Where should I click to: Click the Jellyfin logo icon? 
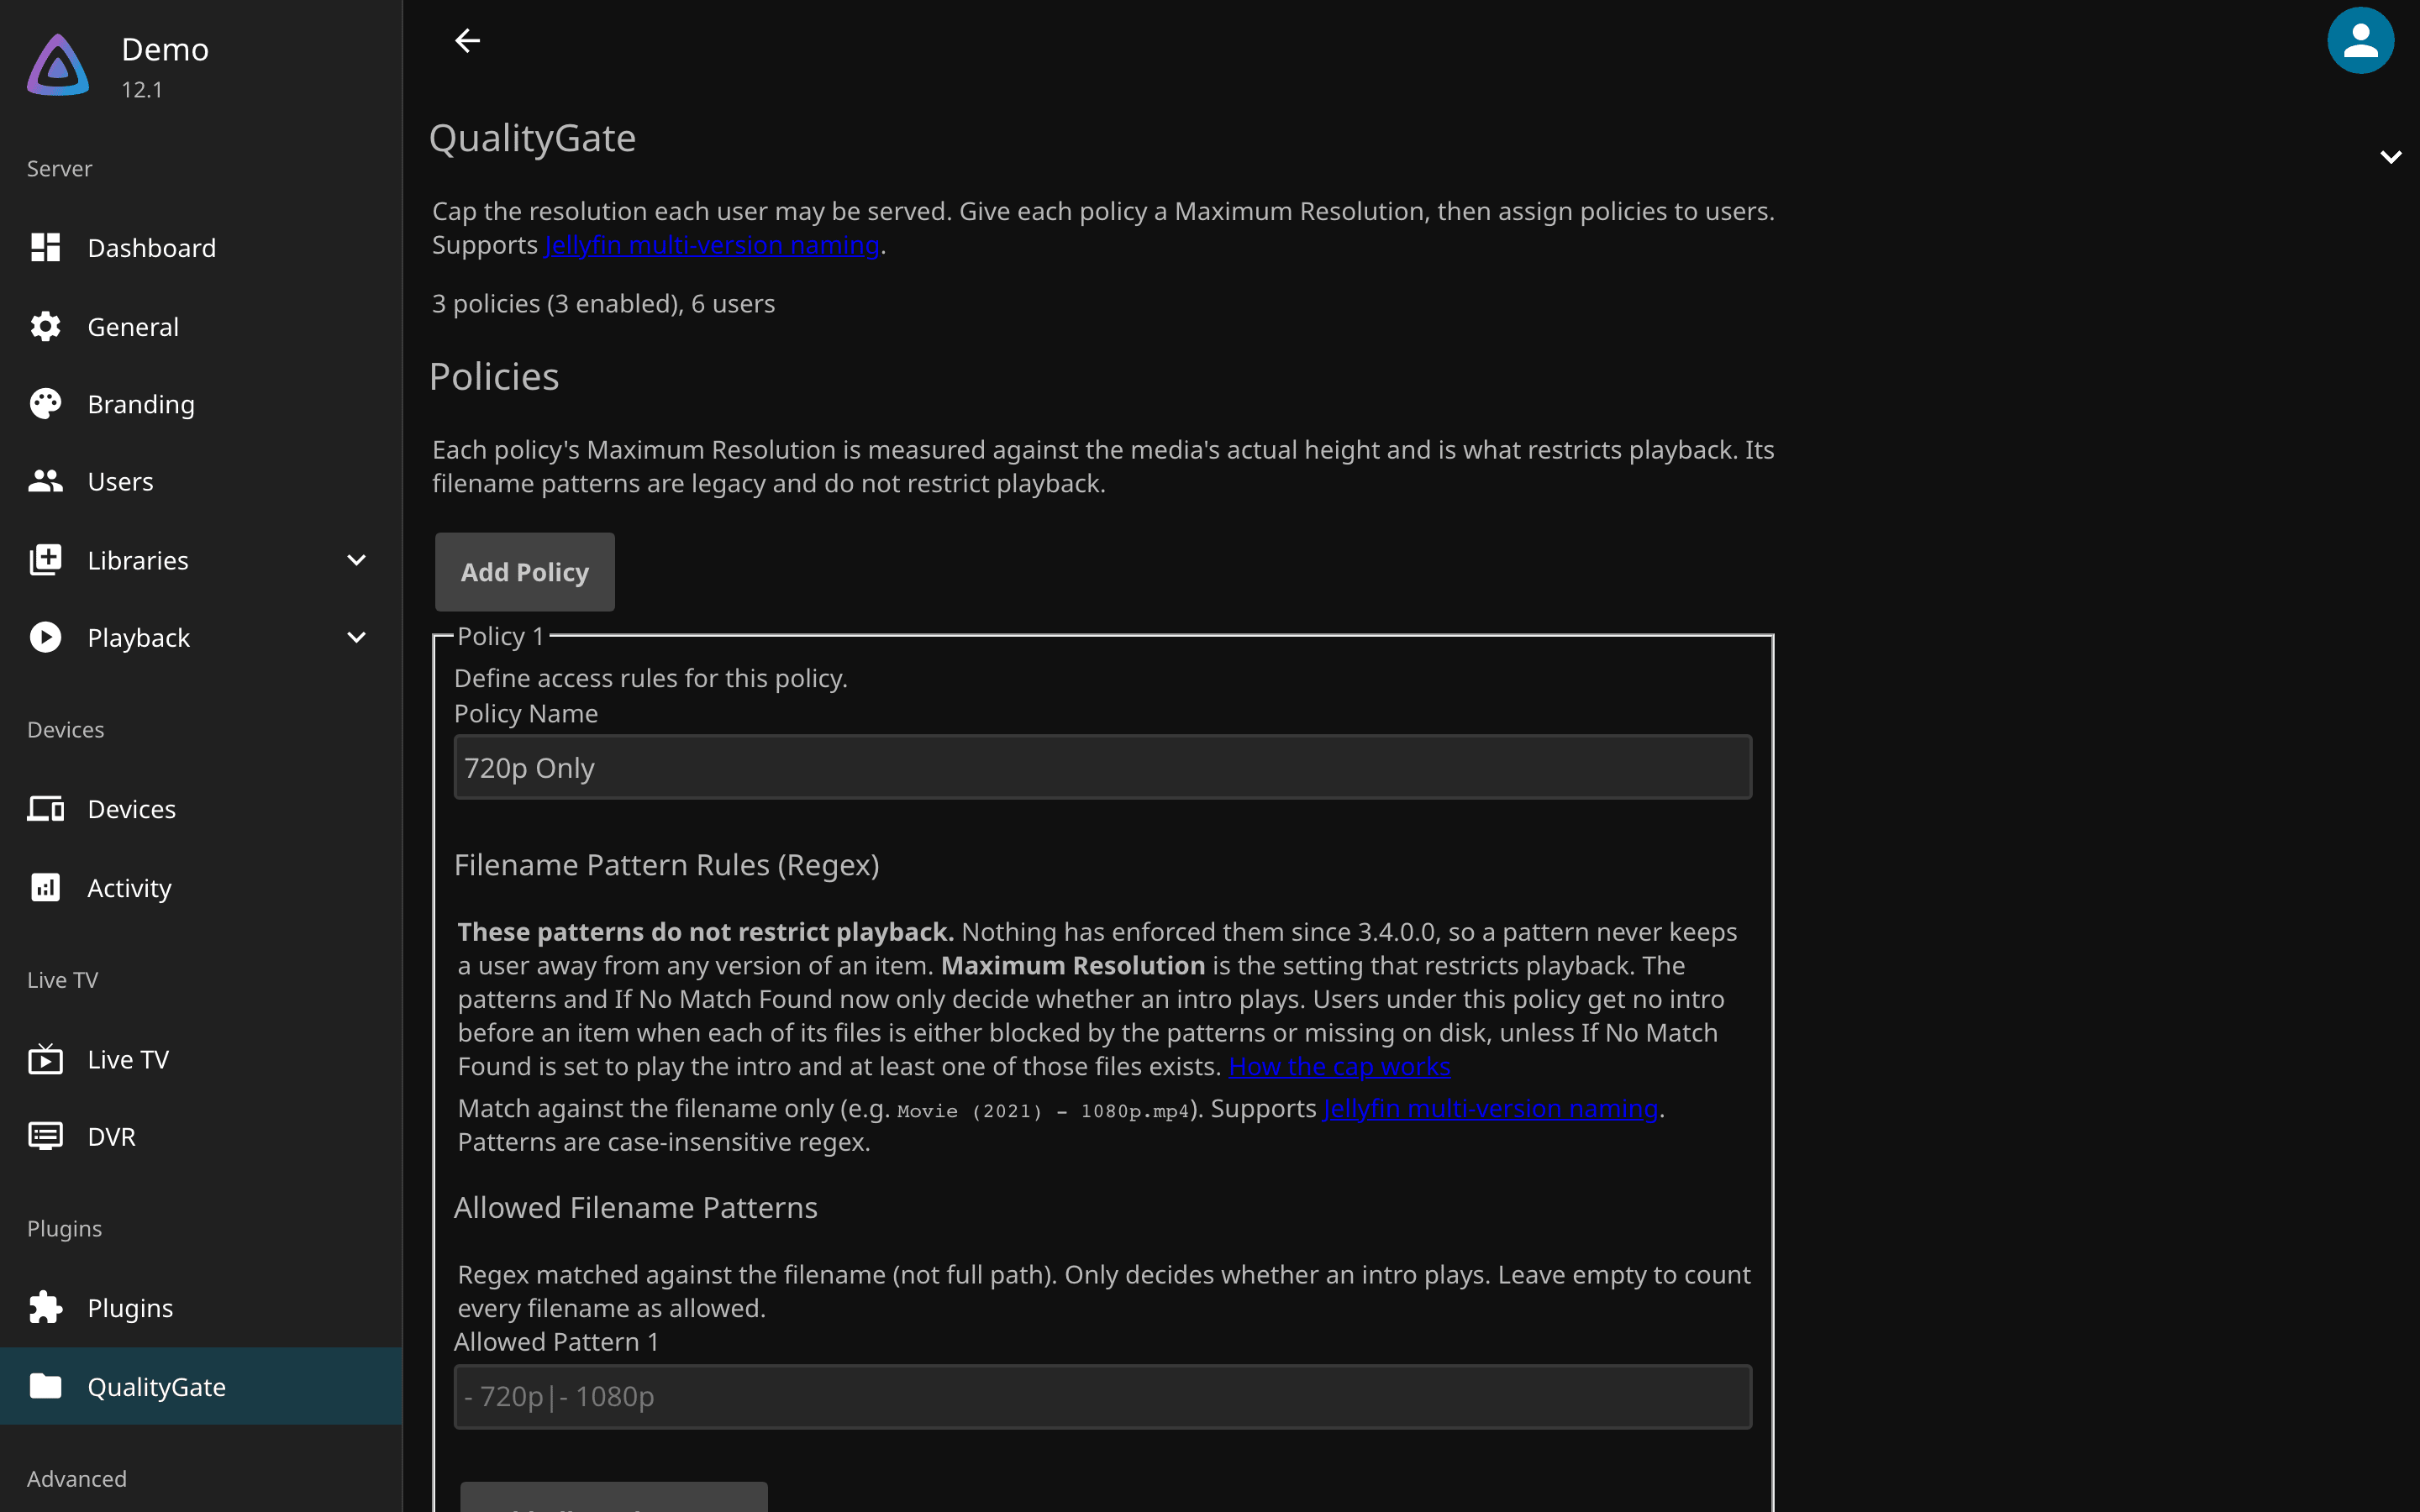click(58, 66)
